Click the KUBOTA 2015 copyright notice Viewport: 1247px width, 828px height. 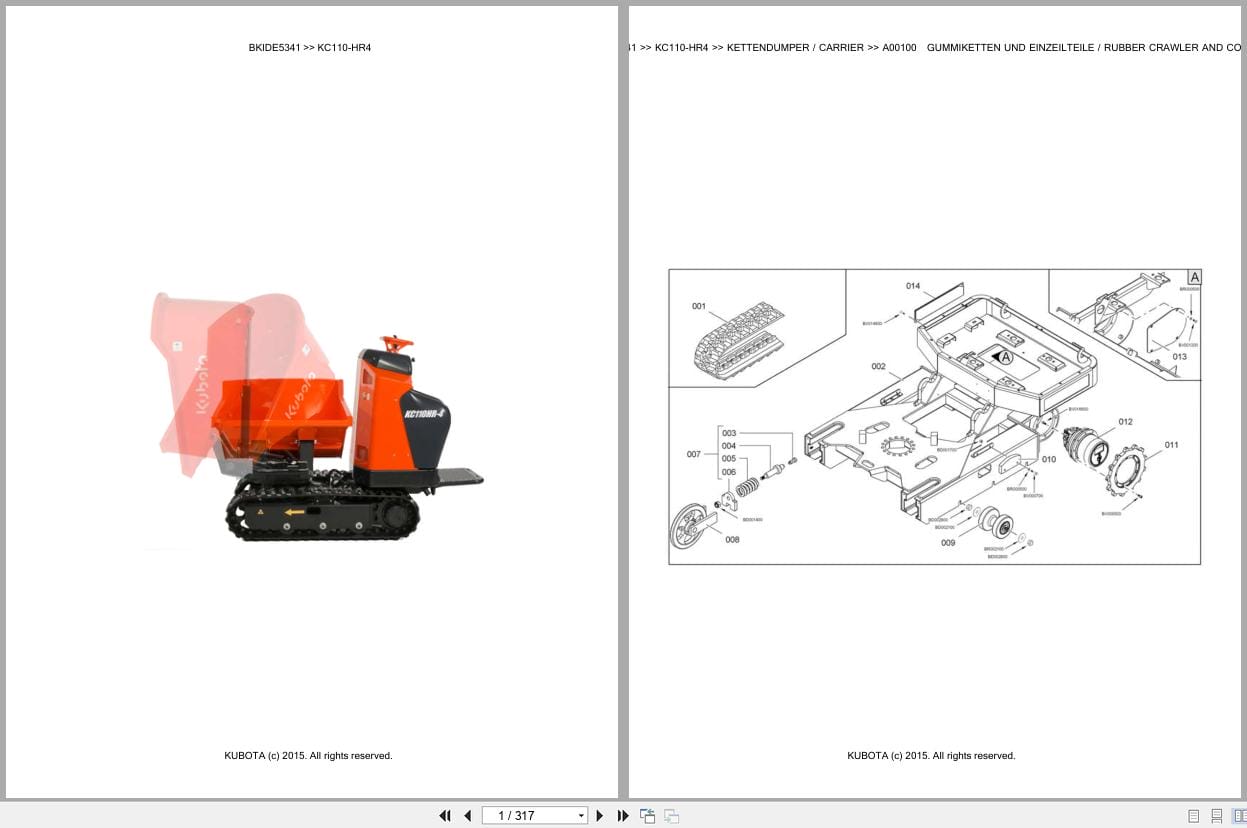point(308,755)
